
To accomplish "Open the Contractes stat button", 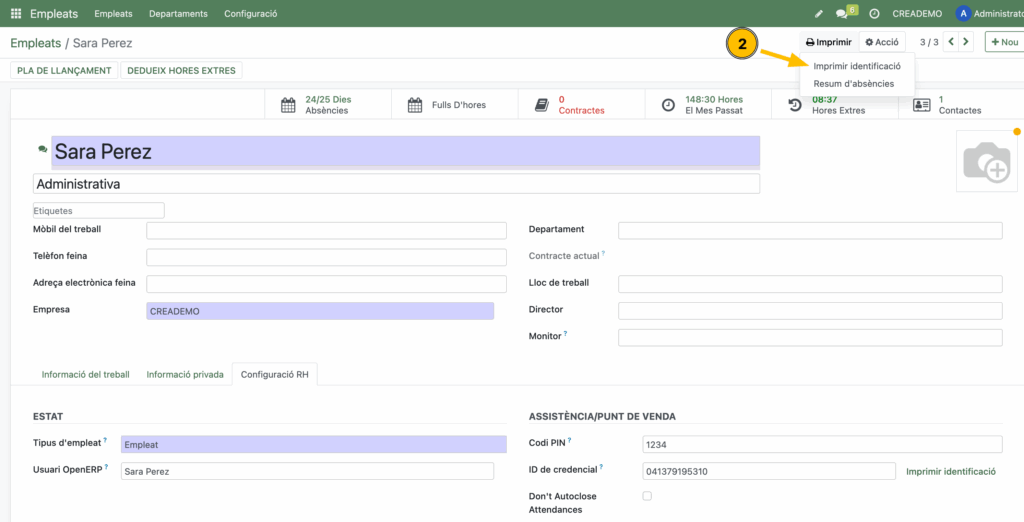I will point(580,105).
